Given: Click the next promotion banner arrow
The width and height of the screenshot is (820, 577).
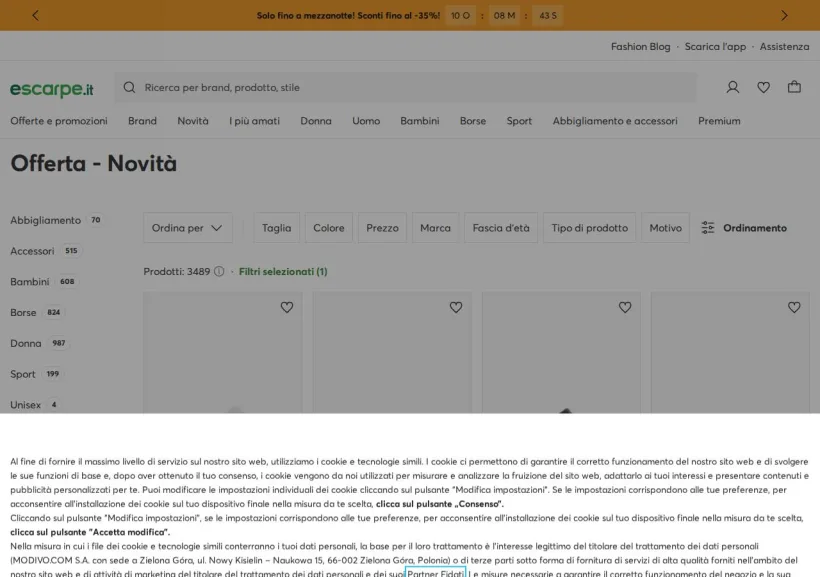Looking at the screenshot, I should (x=784, y=15).
